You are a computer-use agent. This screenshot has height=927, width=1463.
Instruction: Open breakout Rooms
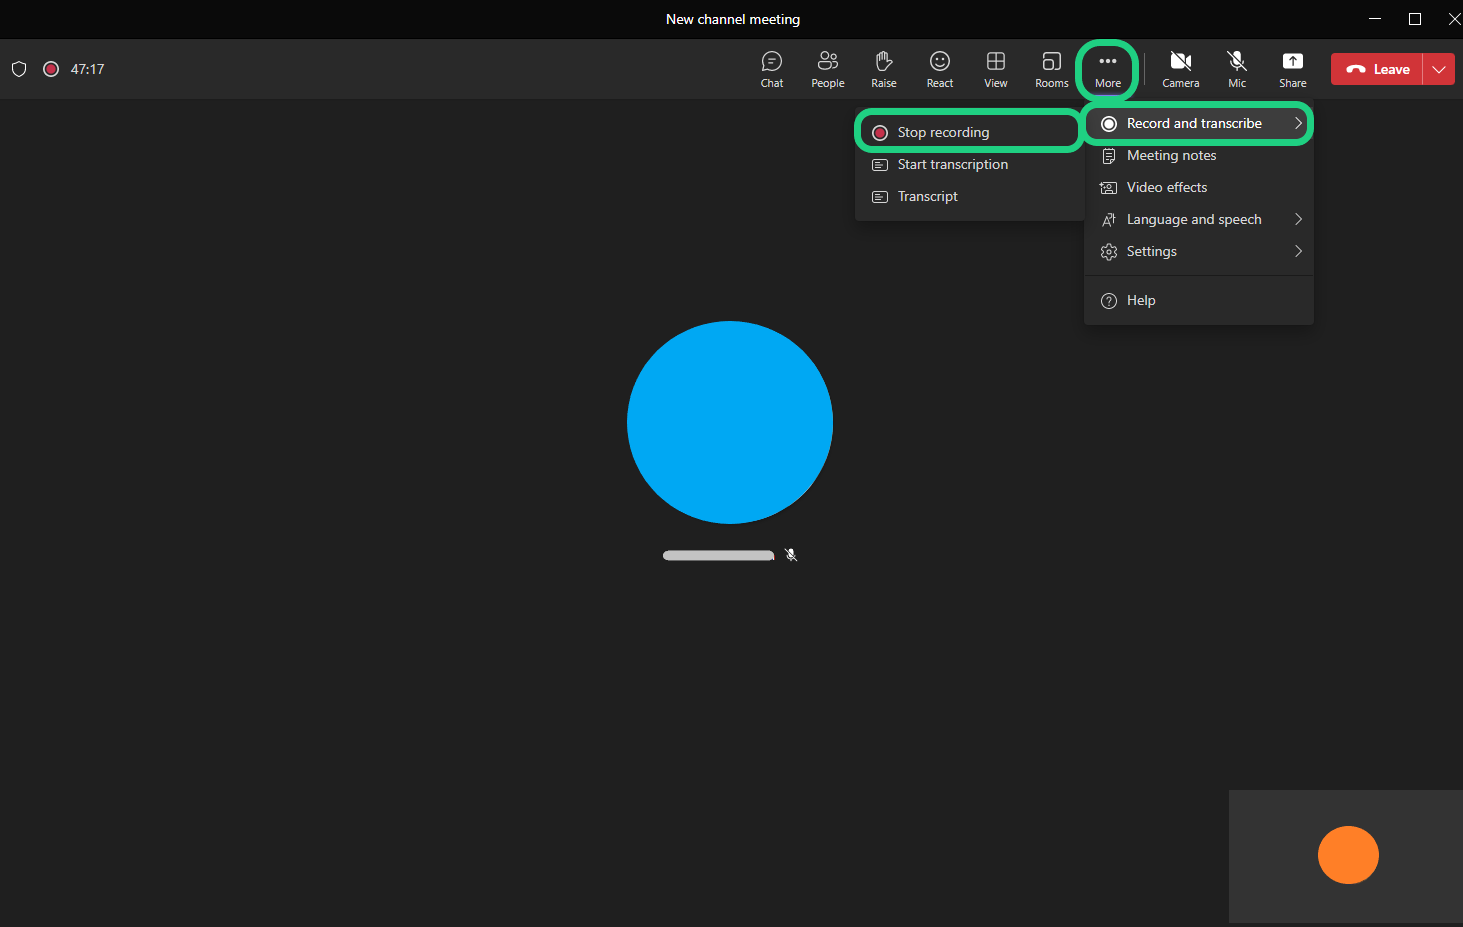1051,69
